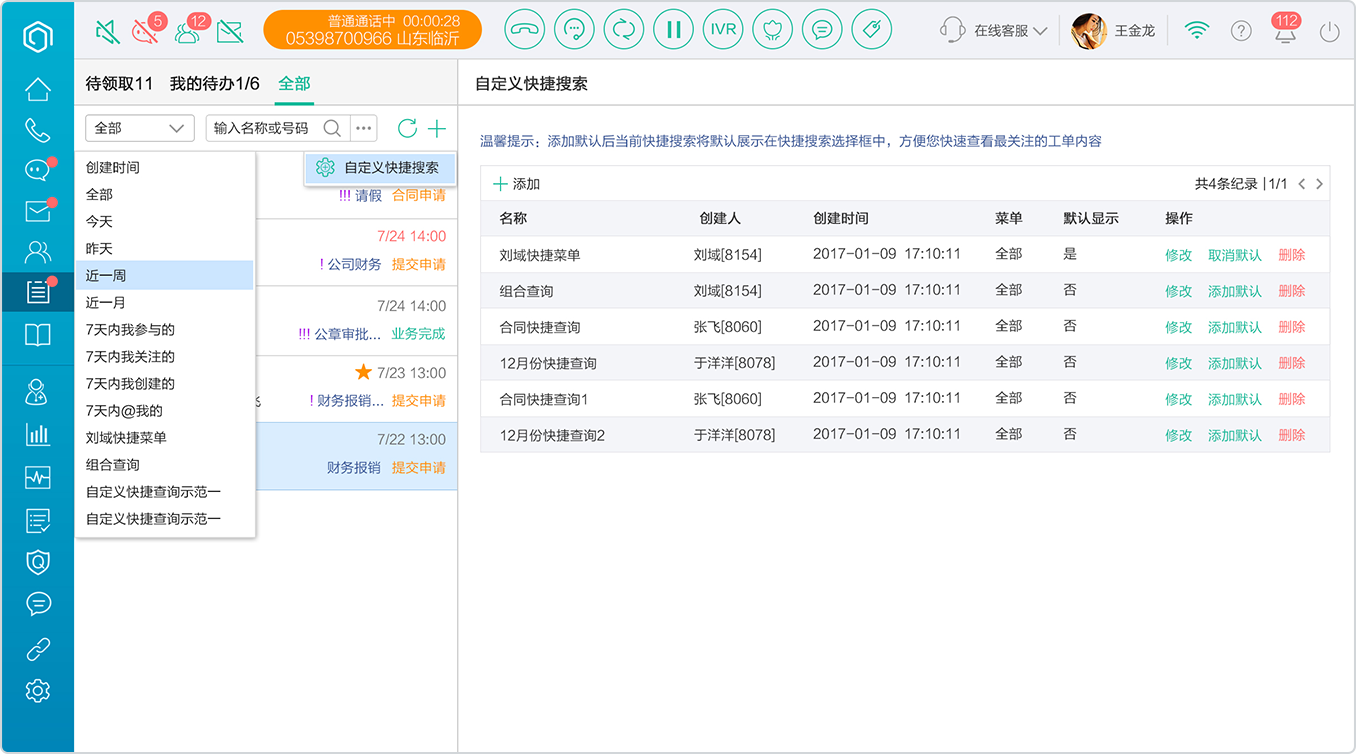Image resolution: width=1356 pixels, height=754 pixels.
Task: Click the mute speaker icon in top bar
Action: click(107, 32)
